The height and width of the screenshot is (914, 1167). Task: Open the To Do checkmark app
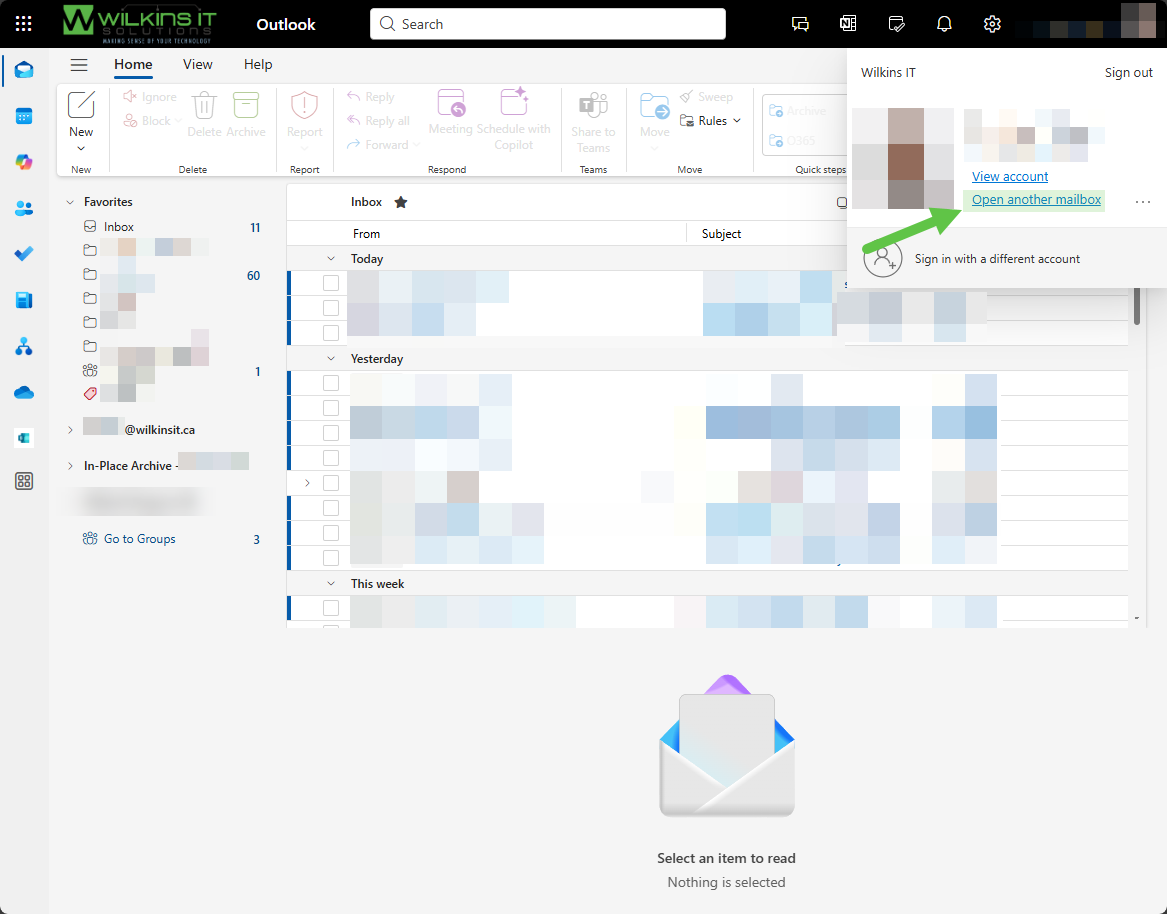24,254
